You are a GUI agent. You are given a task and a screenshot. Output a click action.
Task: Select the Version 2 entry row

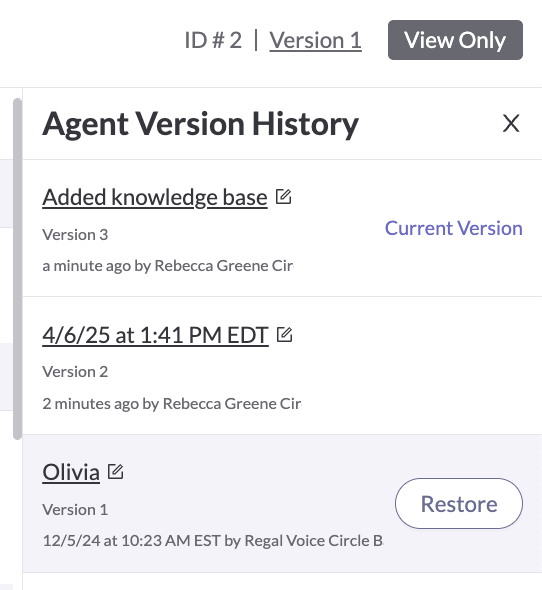click(x=282, y=365)
